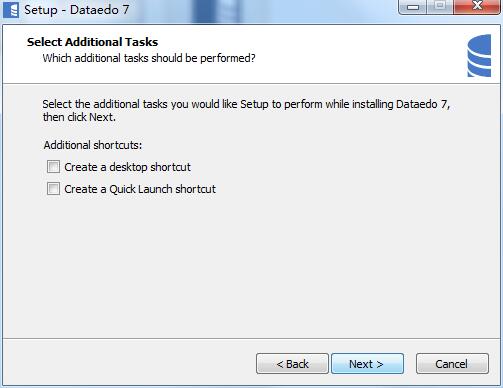The image size is (503, 388).
Task: Minimize the Setup window
Action: (413, 7)
